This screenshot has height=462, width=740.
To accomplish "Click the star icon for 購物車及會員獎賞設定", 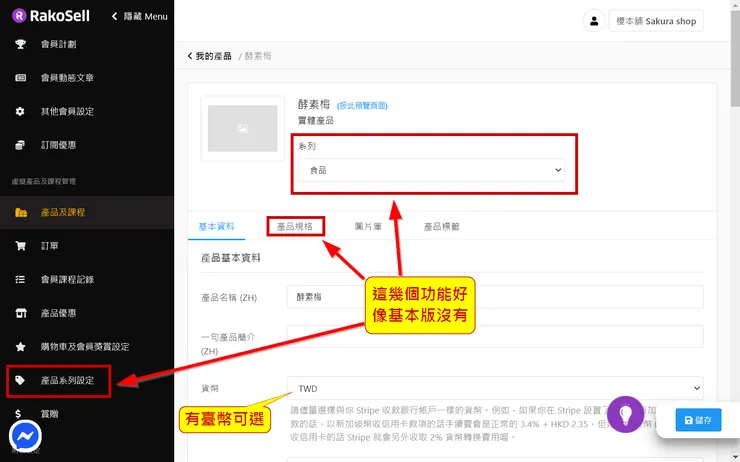I will [x=20, y=346].
